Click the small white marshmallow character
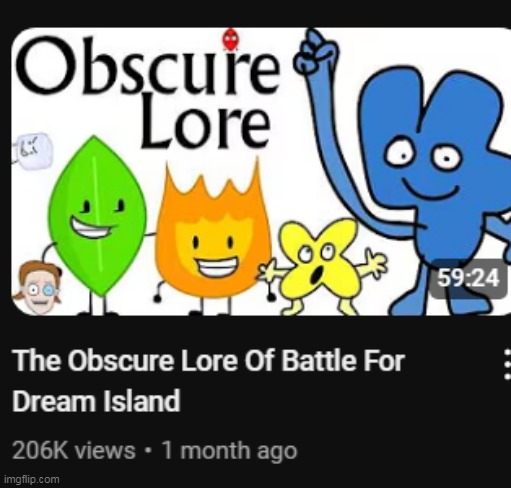The image size is (511, 488). (33, 152)
